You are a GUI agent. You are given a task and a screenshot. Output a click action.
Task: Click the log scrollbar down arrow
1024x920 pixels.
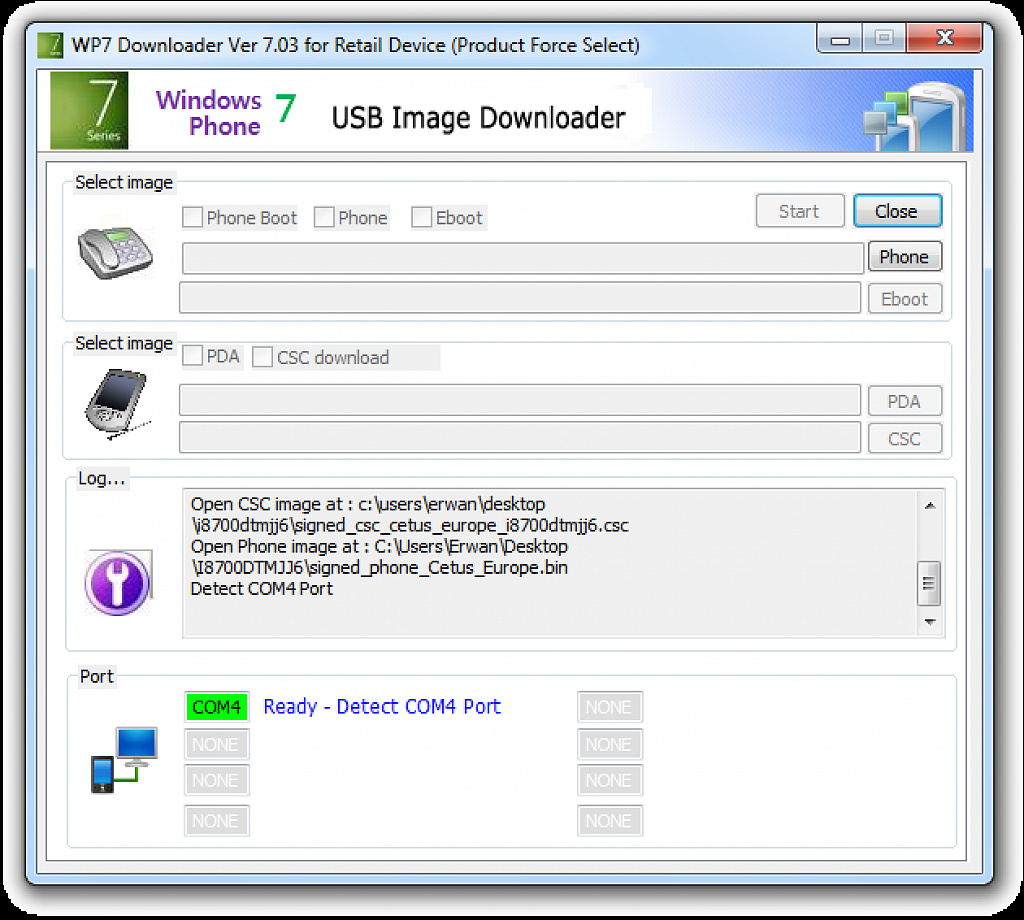(930, 622)
